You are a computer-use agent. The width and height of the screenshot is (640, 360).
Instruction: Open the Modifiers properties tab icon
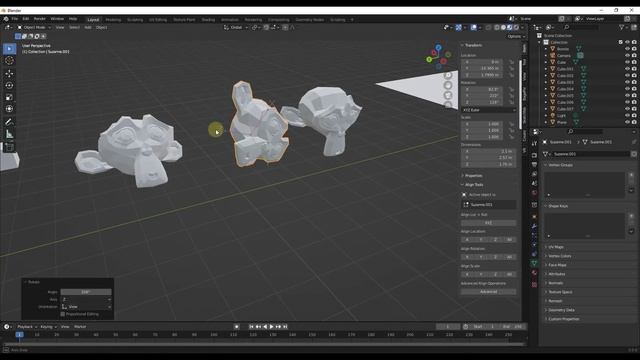[x=534, y=227]
